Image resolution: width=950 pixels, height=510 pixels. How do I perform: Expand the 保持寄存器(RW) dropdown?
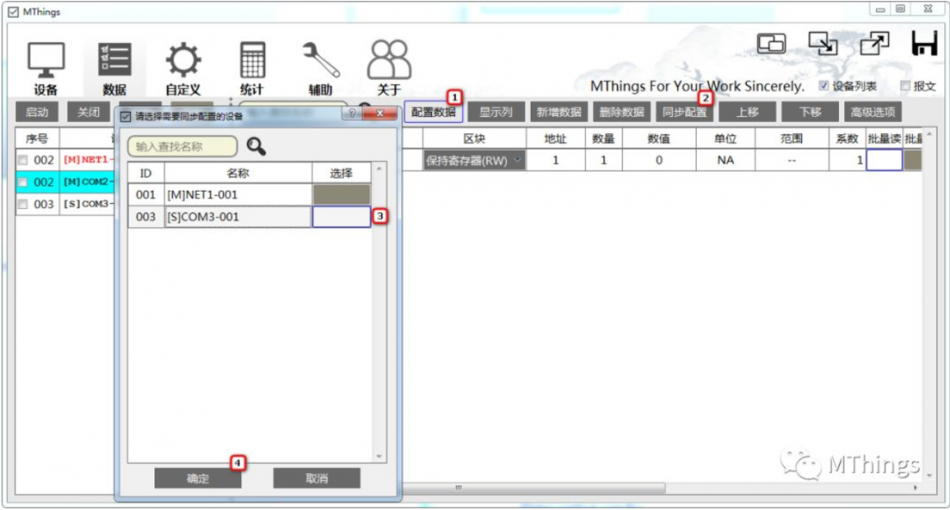coord(517,160)
